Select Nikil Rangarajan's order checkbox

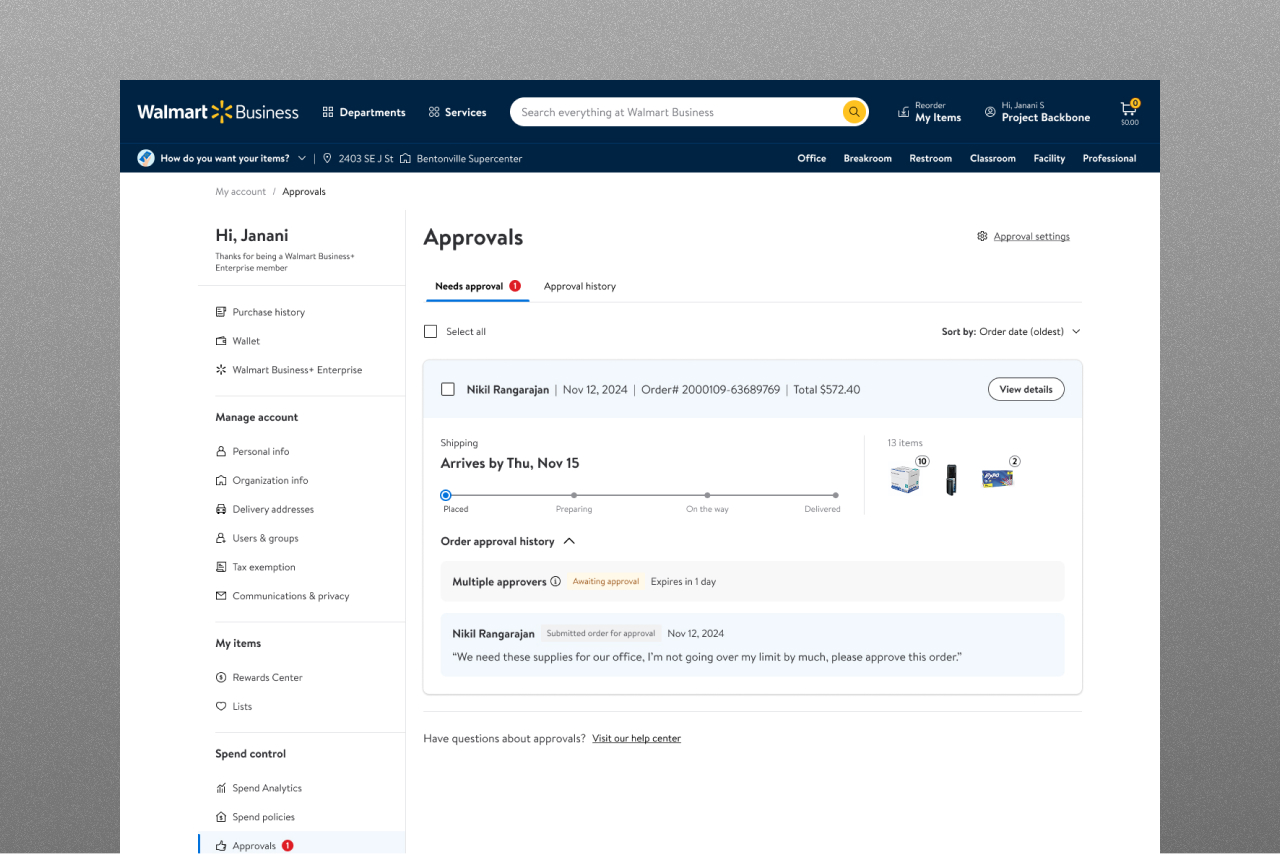(448, 389)
